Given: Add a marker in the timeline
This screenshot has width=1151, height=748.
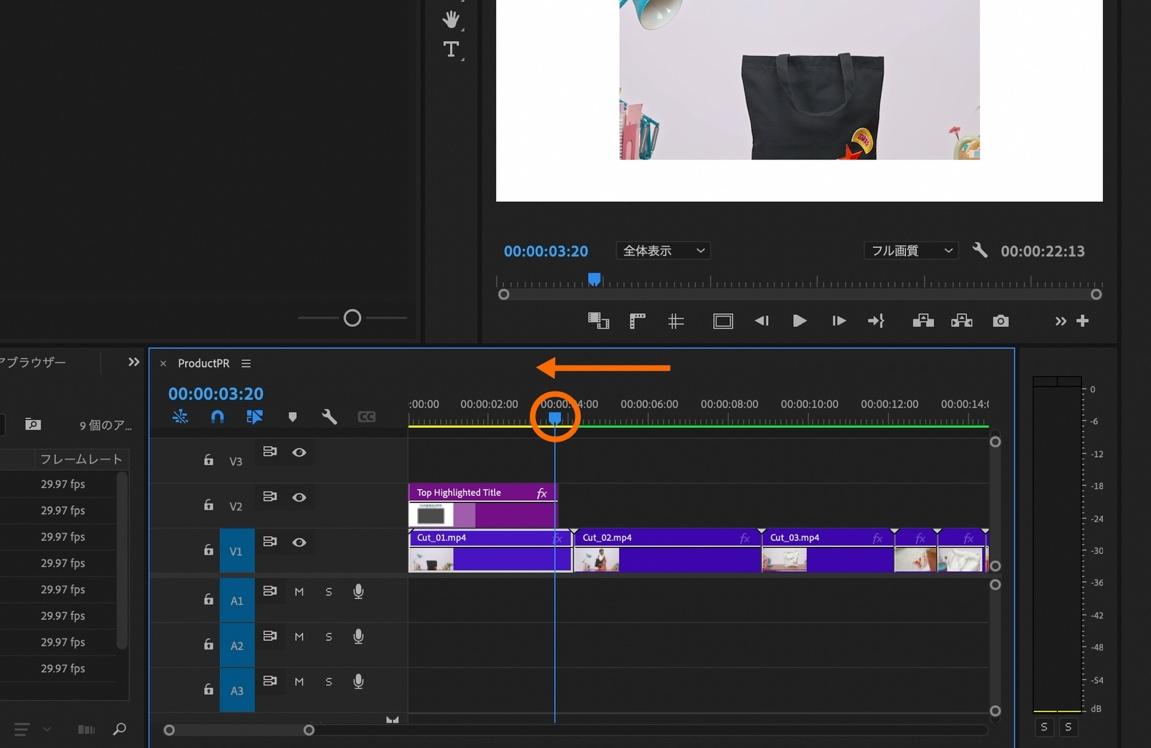Looking at the screenshot, I should tap(292, 417).
